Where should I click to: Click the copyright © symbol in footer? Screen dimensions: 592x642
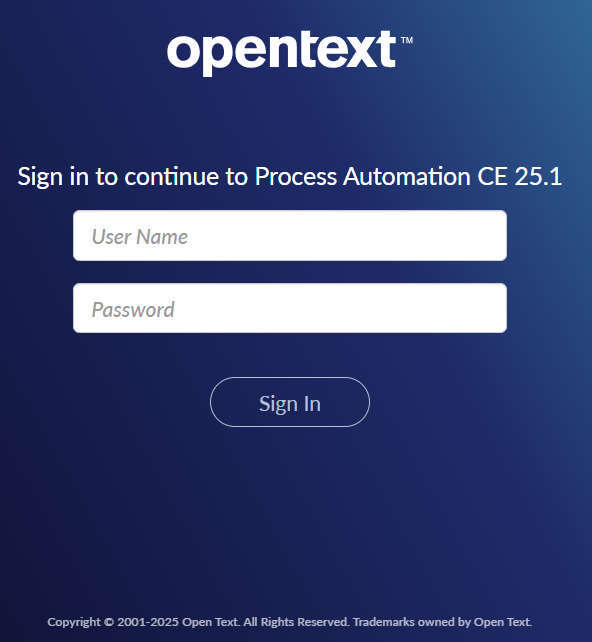tap(108, 622)
